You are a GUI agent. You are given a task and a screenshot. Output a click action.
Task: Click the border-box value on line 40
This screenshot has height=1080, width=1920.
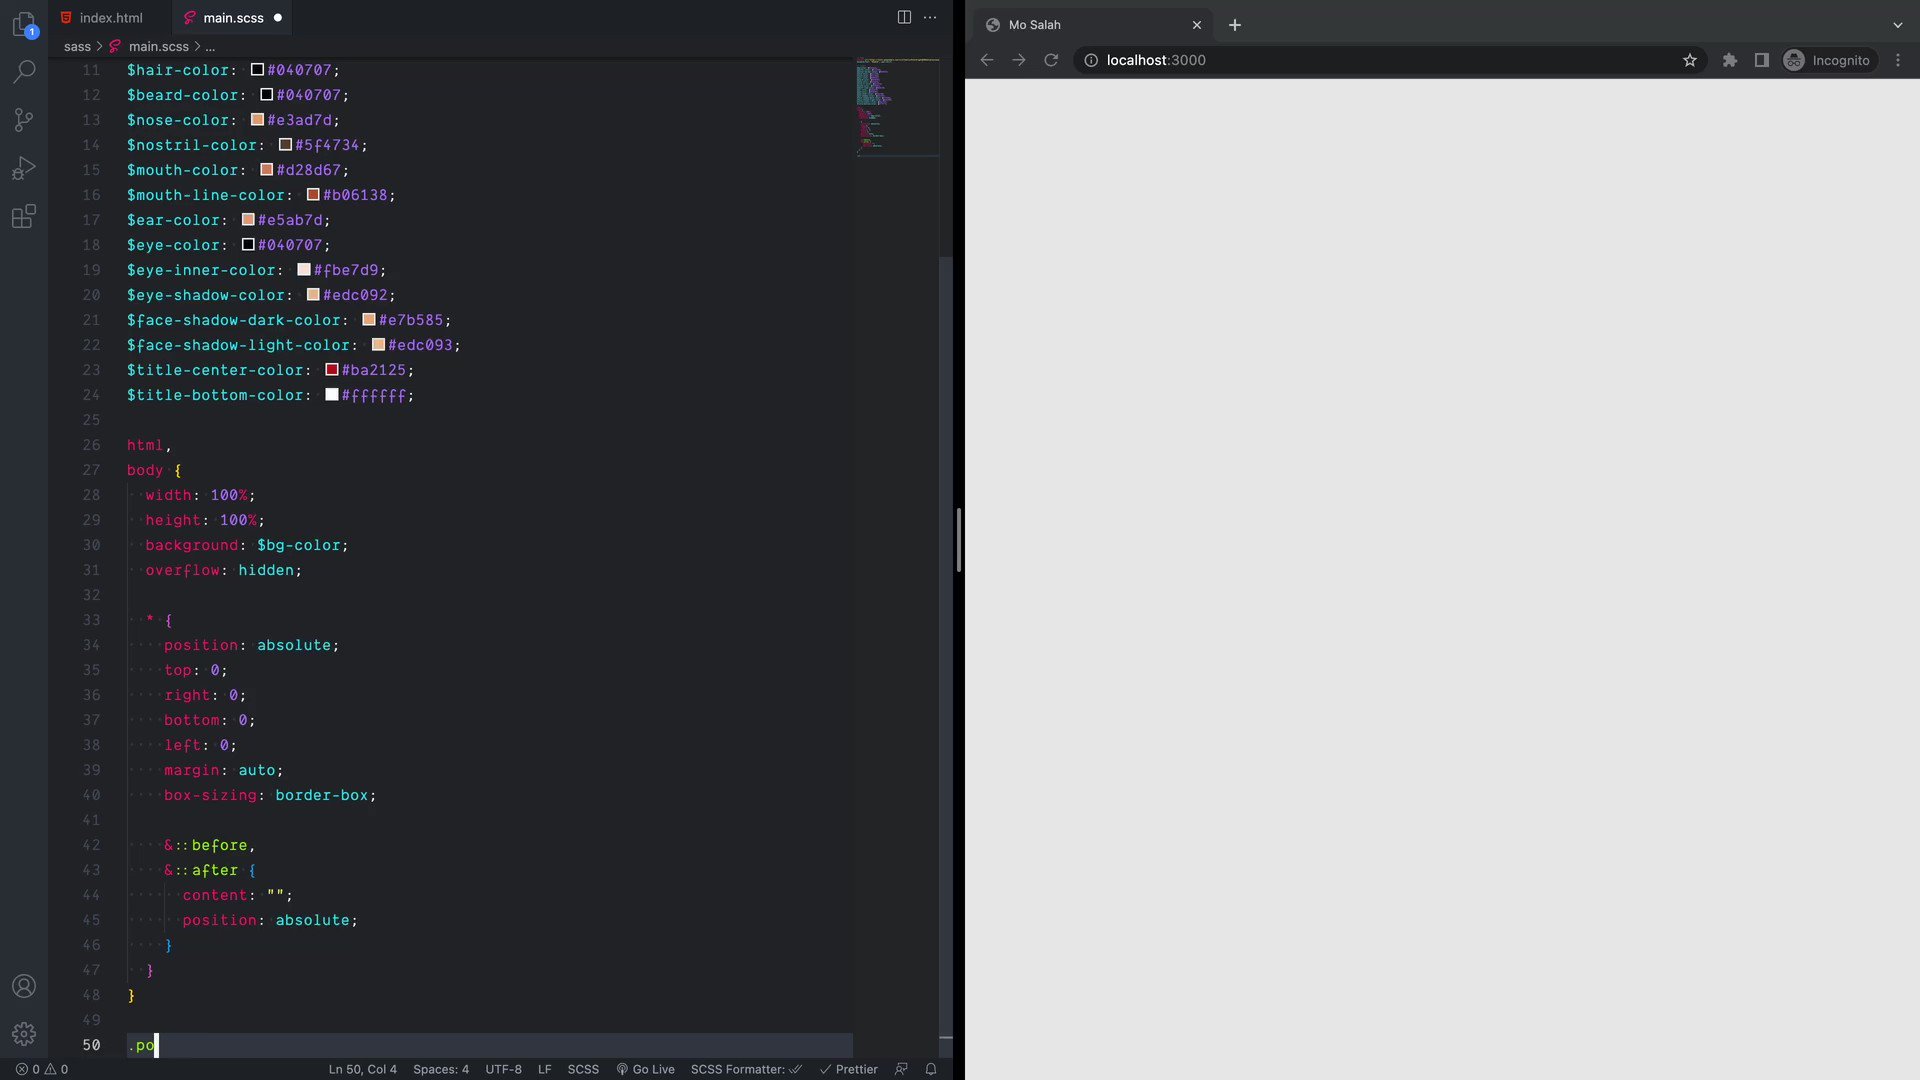(322, 795)
